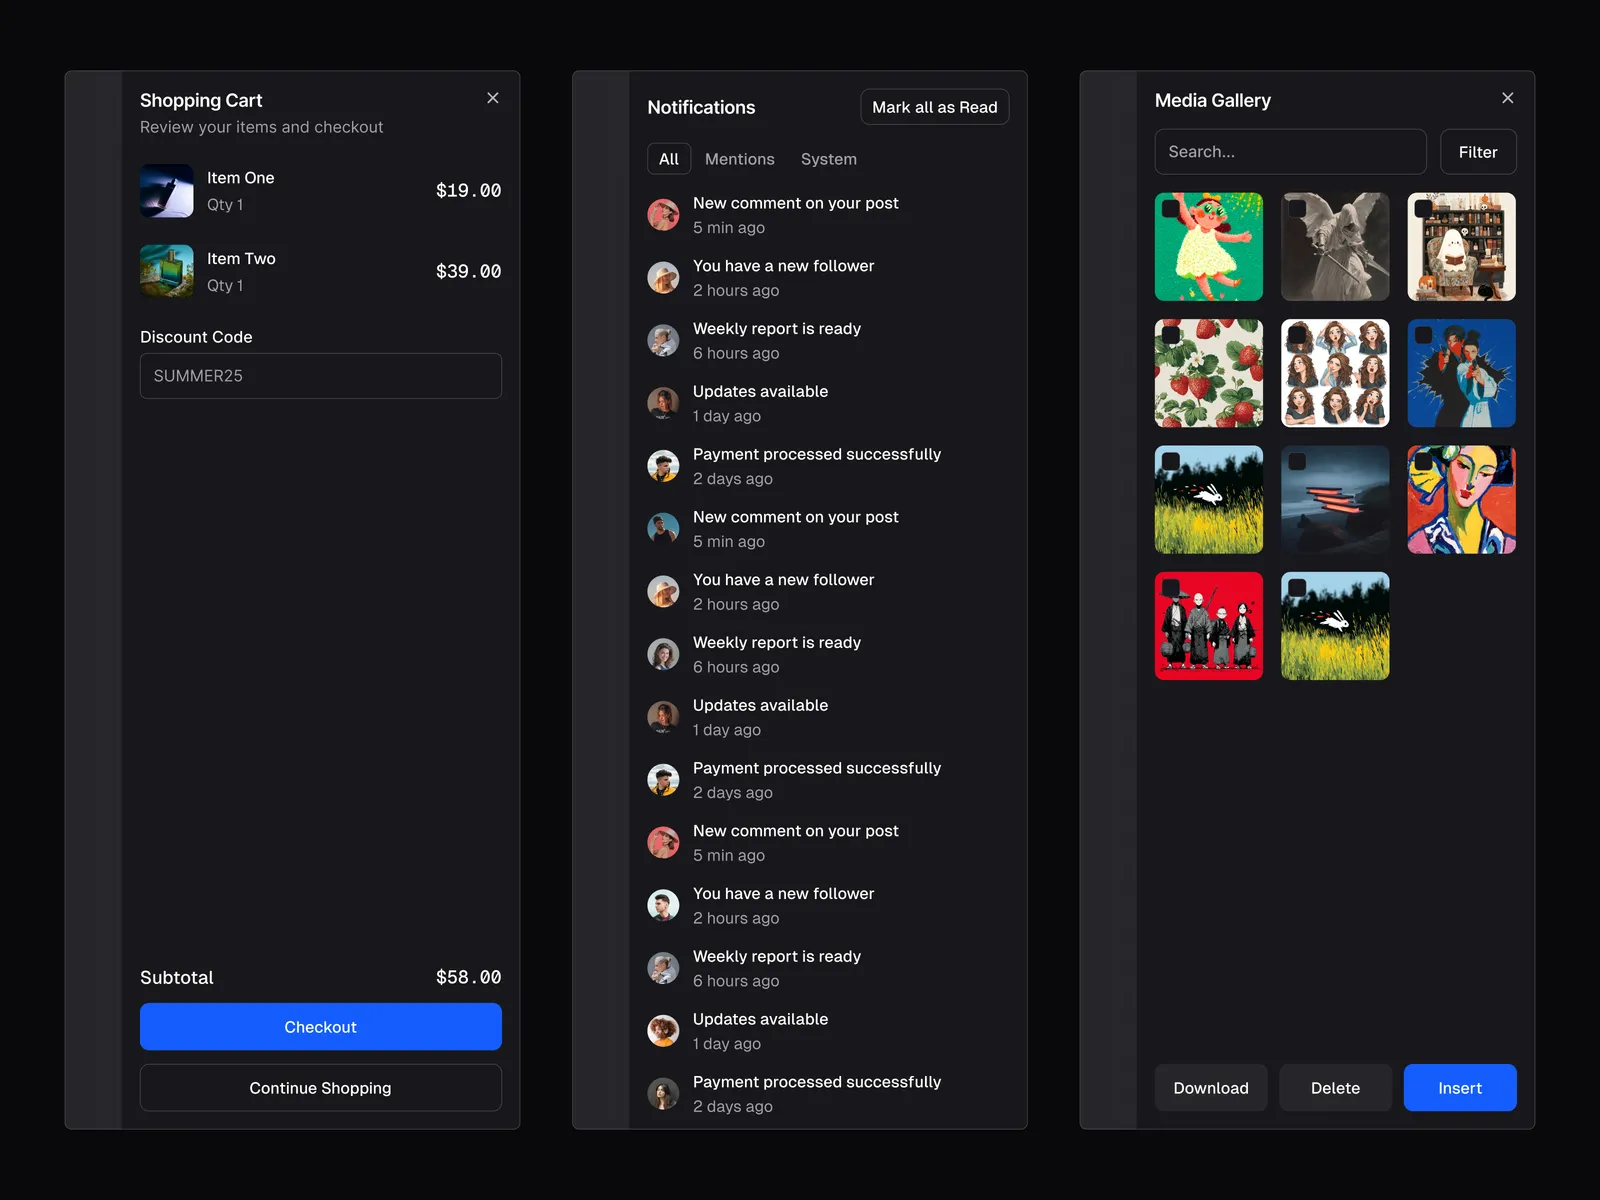Click avatar beside first 'Weekly report is ready'
The height and width of the screenshot is (1200, 1600).
tap(663, 341)
